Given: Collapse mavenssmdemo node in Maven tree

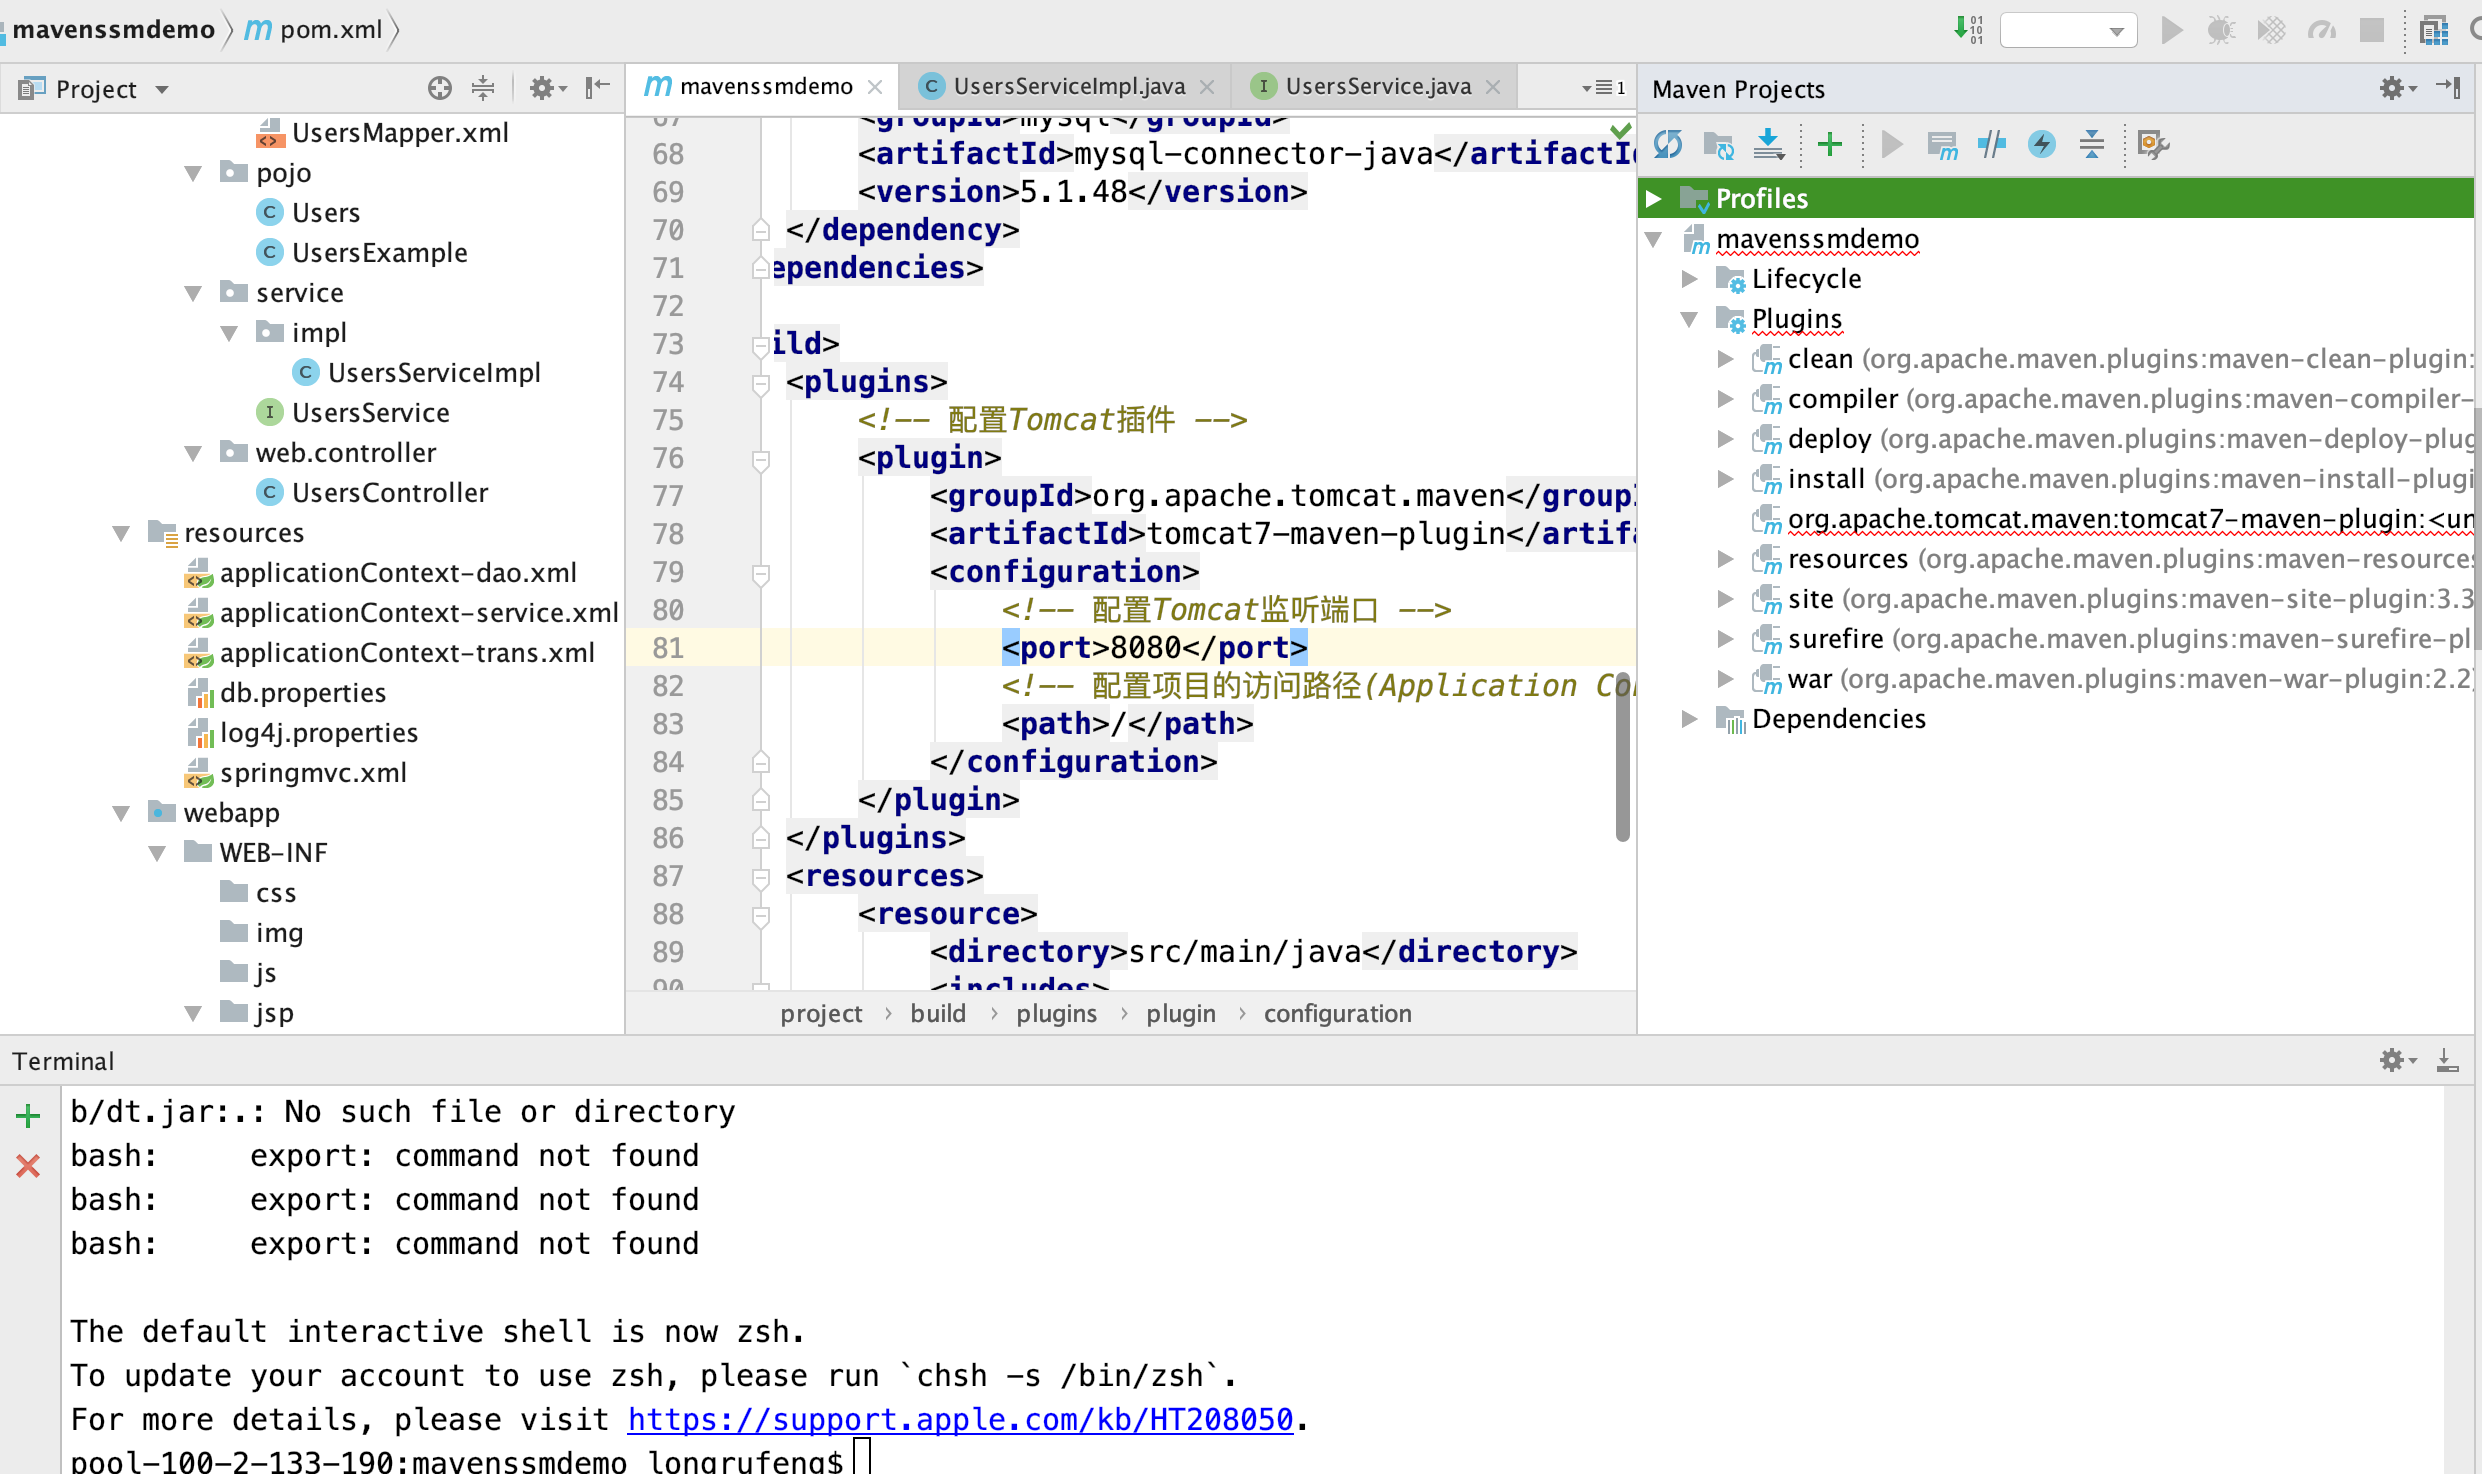Looking at the screenshot, I should pos(1654,239).
